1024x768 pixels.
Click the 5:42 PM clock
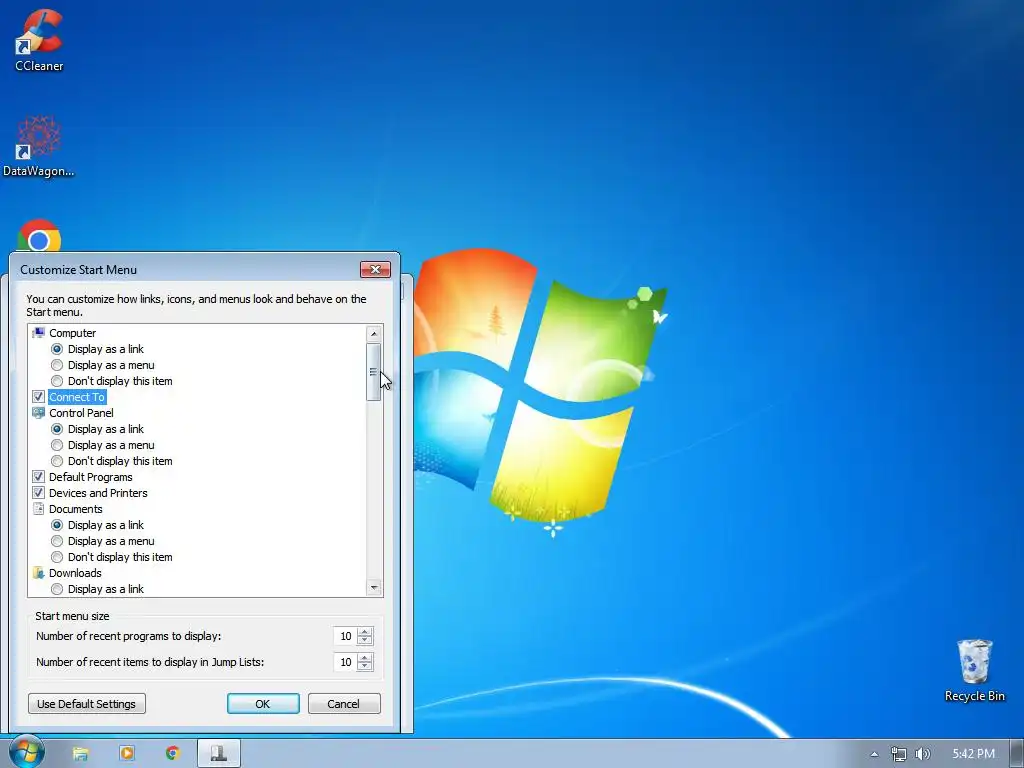pos(973,754)
